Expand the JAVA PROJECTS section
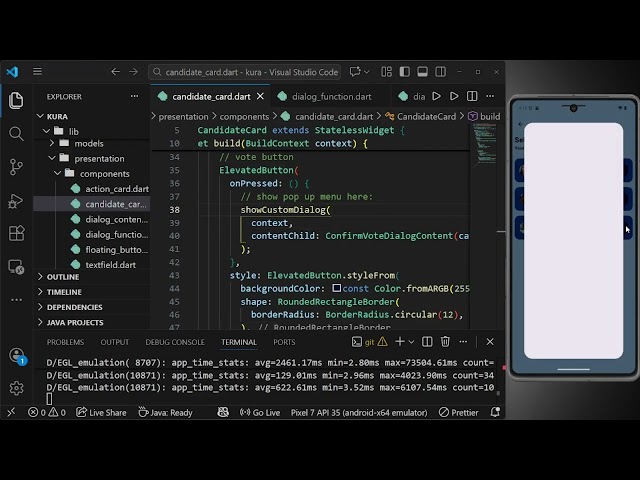This screenshot has width=640, height=480. click(92, 322)
